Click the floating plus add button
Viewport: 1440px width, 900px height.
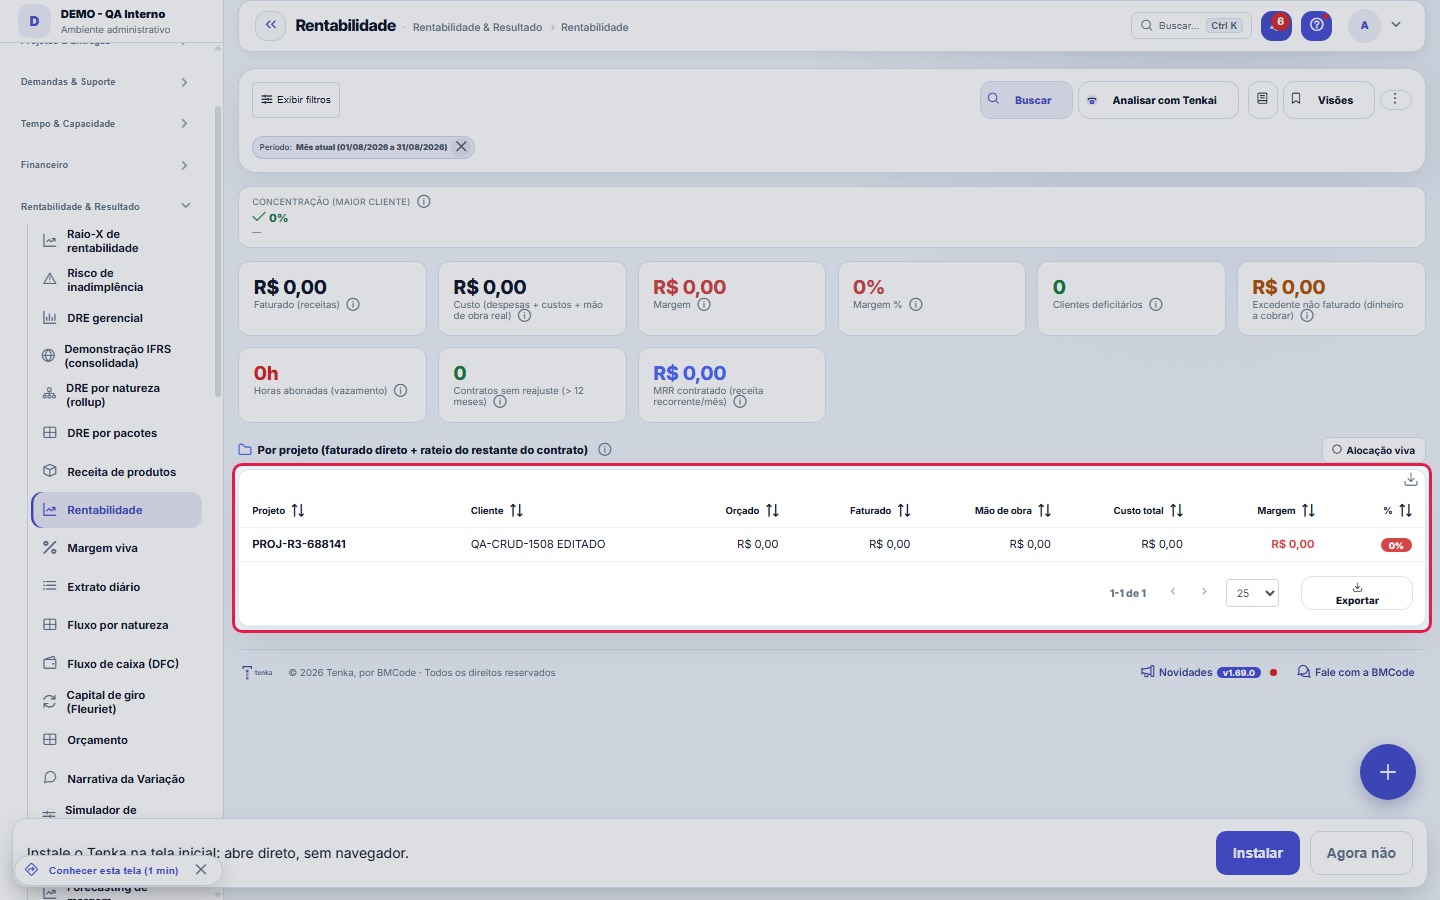coord(1388,772)
